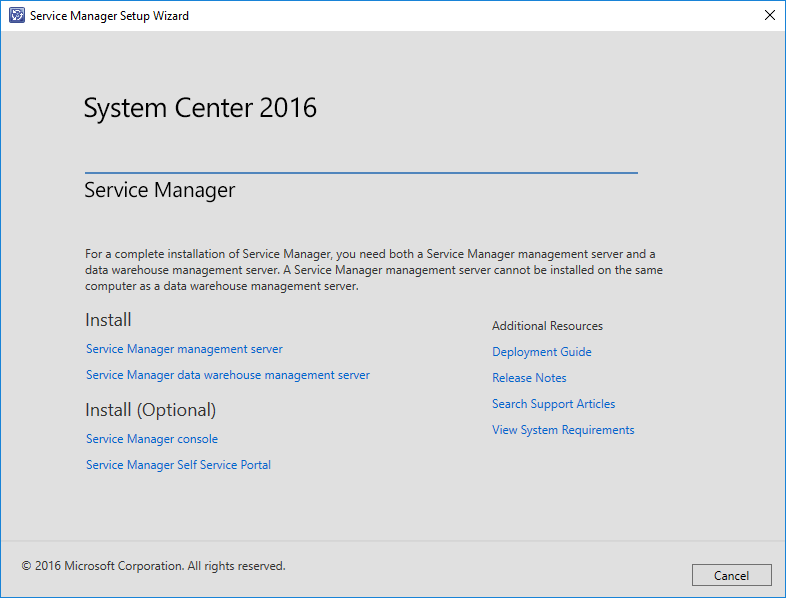786x598 pixels.
Task: Open the Release Notes link
Action: click(x=529, y=378)
